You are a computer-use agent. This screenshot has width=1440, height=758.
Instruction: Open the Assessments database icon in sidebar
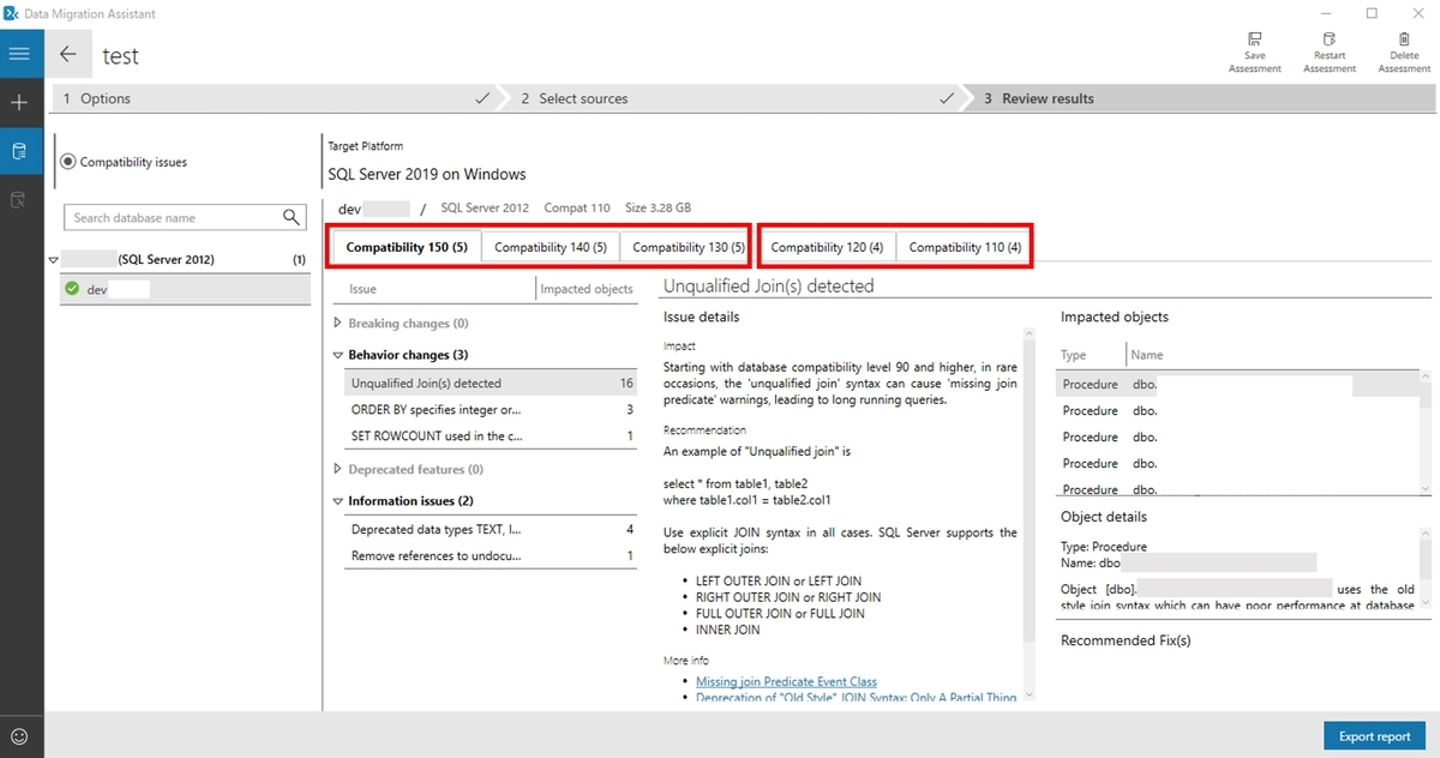(19, 152)
